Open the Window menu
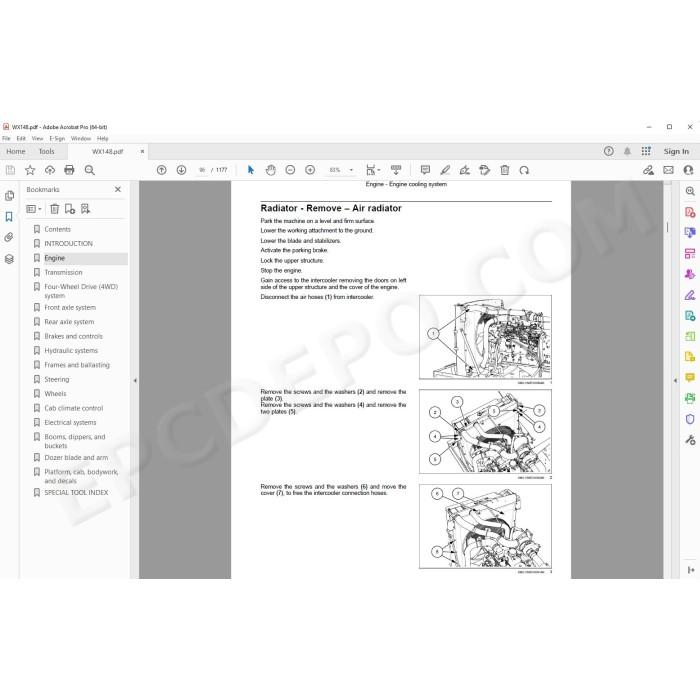The height and width of the screenshot is (700, 700). 81,138
